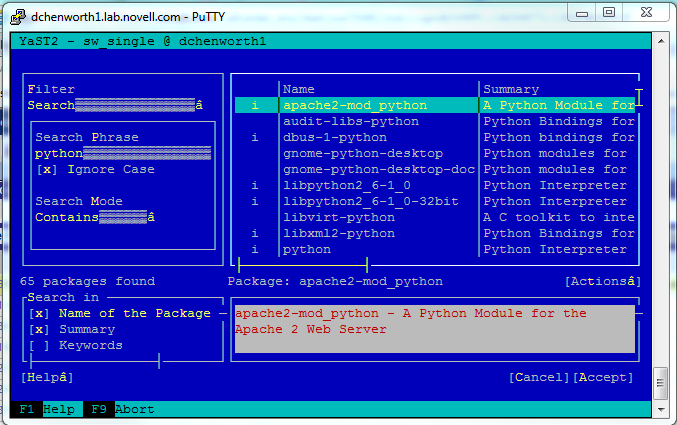Screen dimensions: 677x425
Task: Click the Cancel button
Action: 539,377
